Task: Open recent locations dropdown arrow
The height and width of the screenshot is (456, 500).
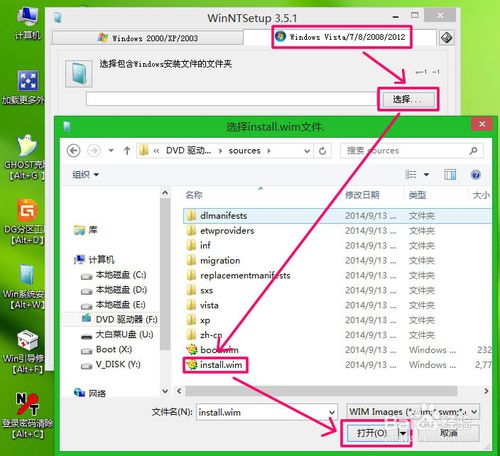Action: tap(111, 151)
